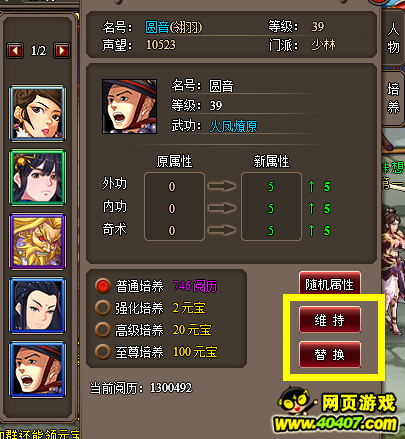Viewport: 405px width, 439px height.
Task: Select the green-framed dark-haired girl portrait
Action: (x=37, y=177)
